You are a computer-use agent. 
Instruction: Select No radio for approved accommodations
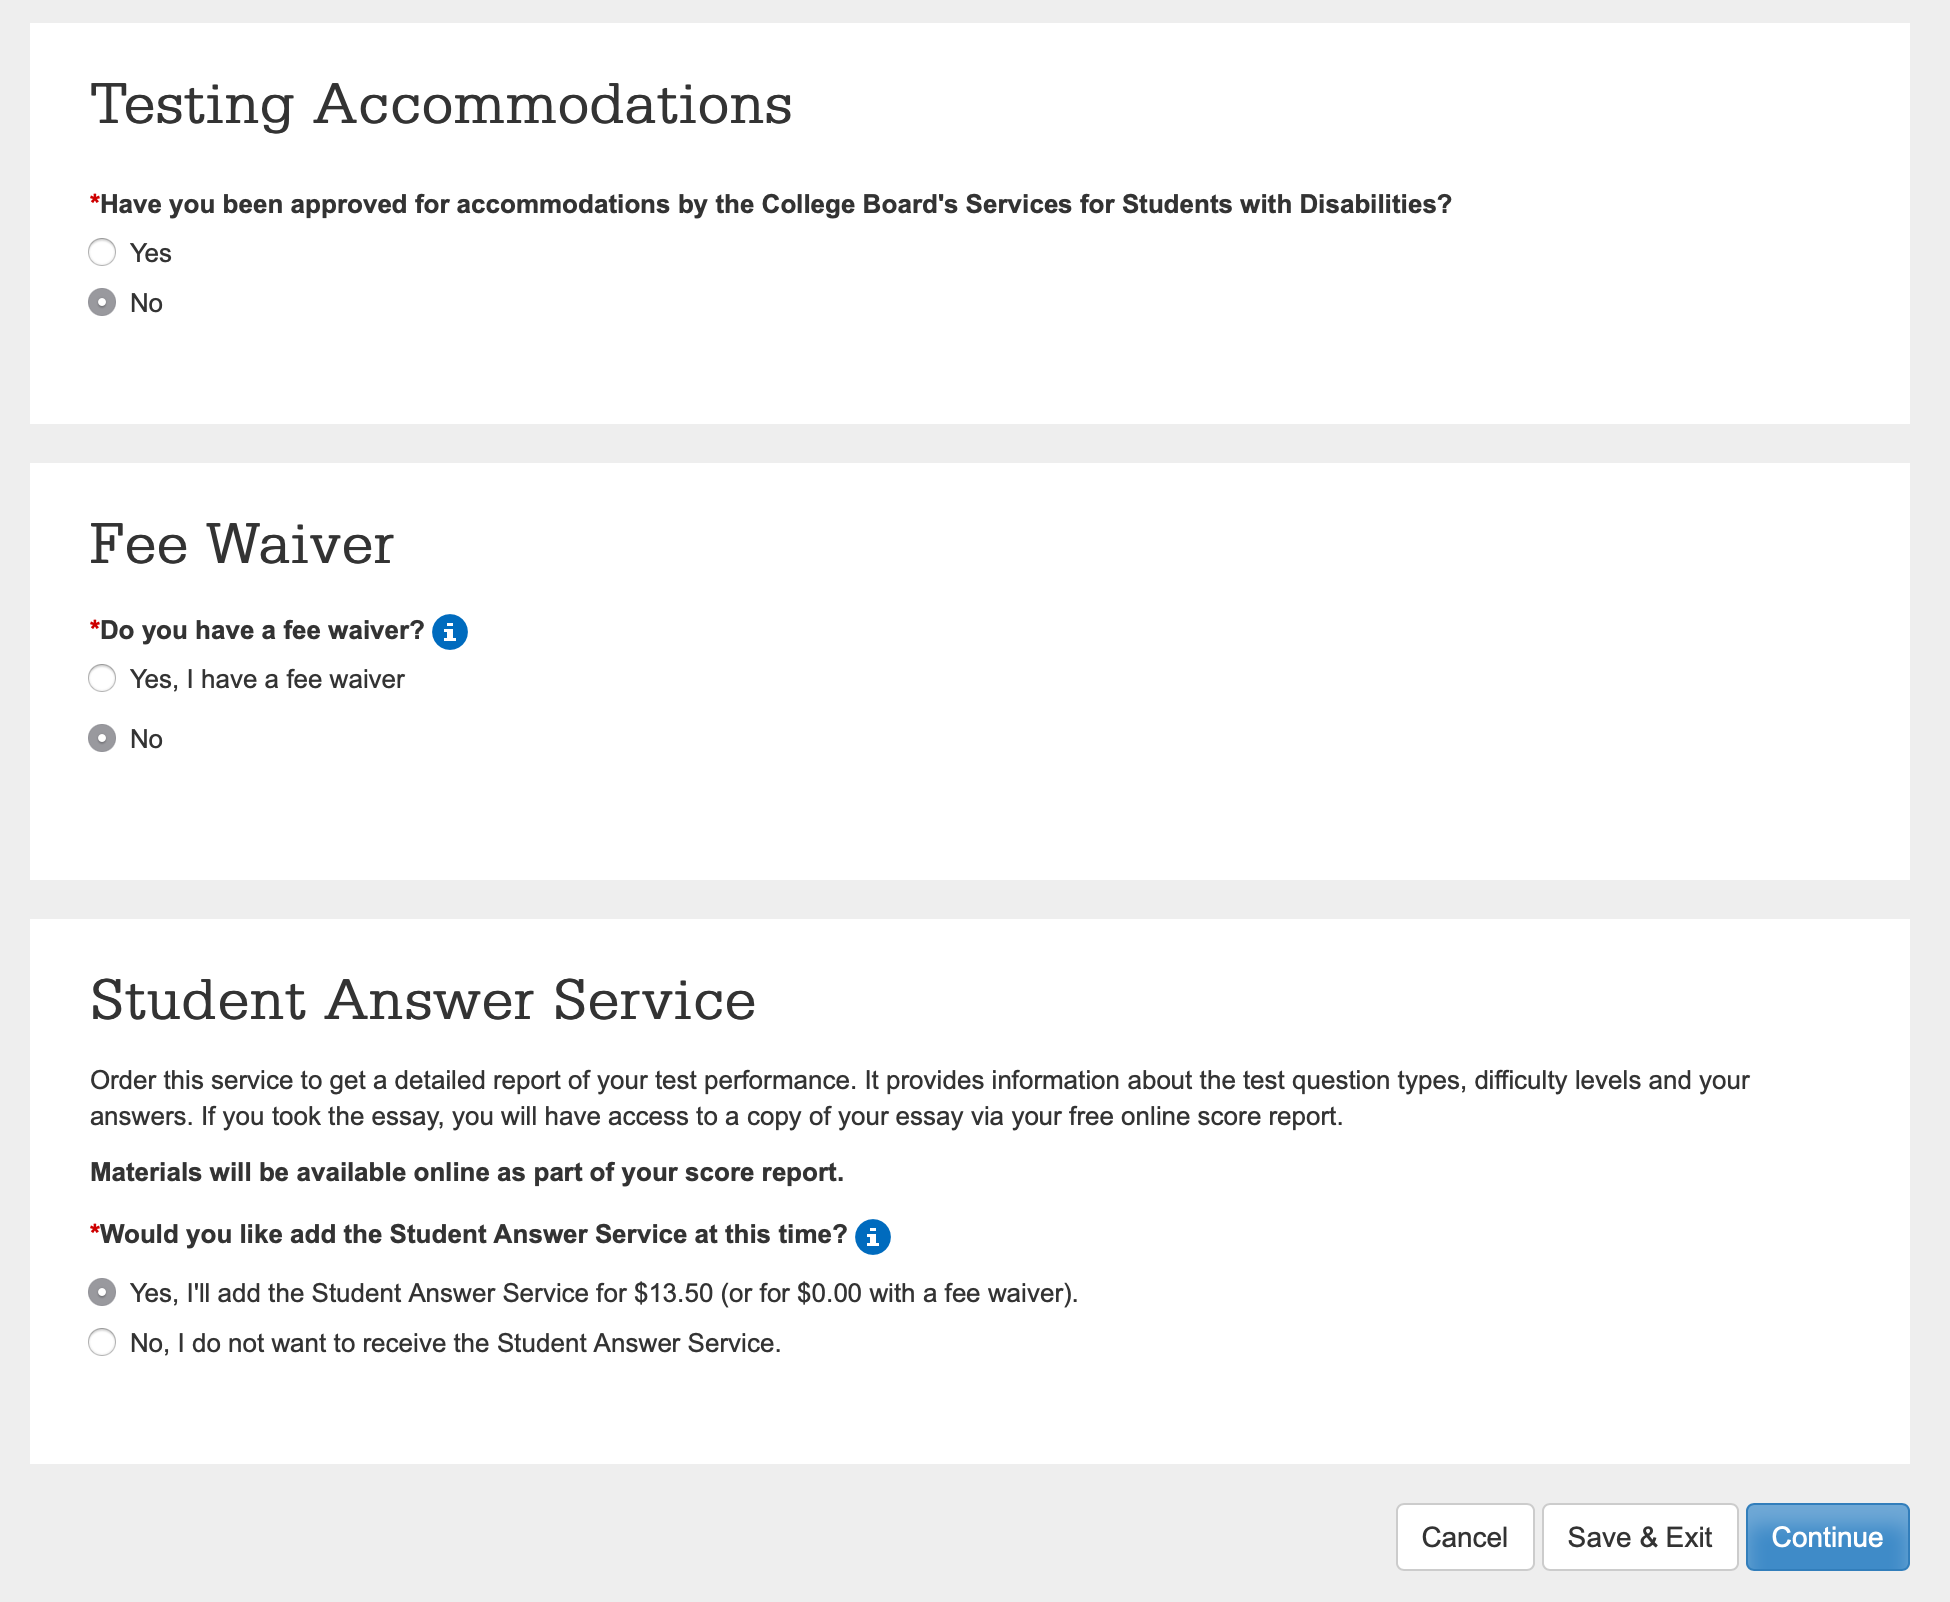pyautogui.click(x=102, y=302)
